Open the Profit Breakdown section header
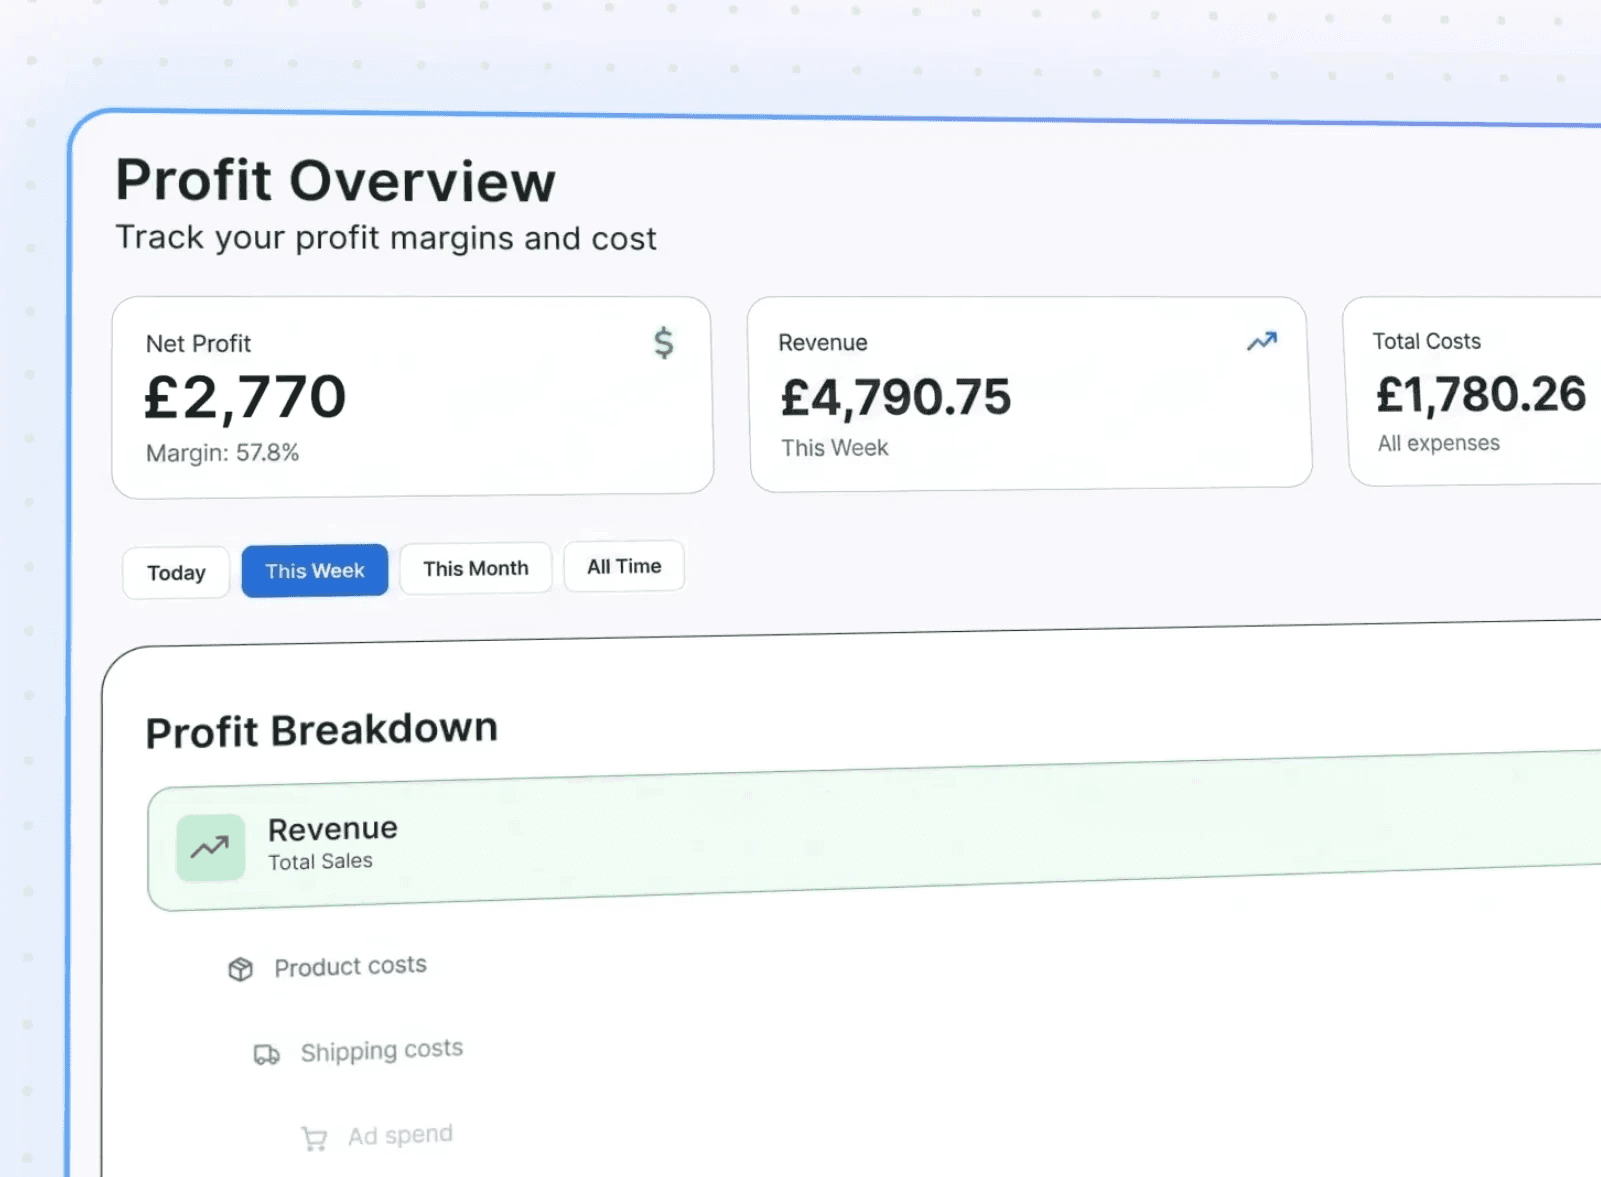 tap(322, 729)
